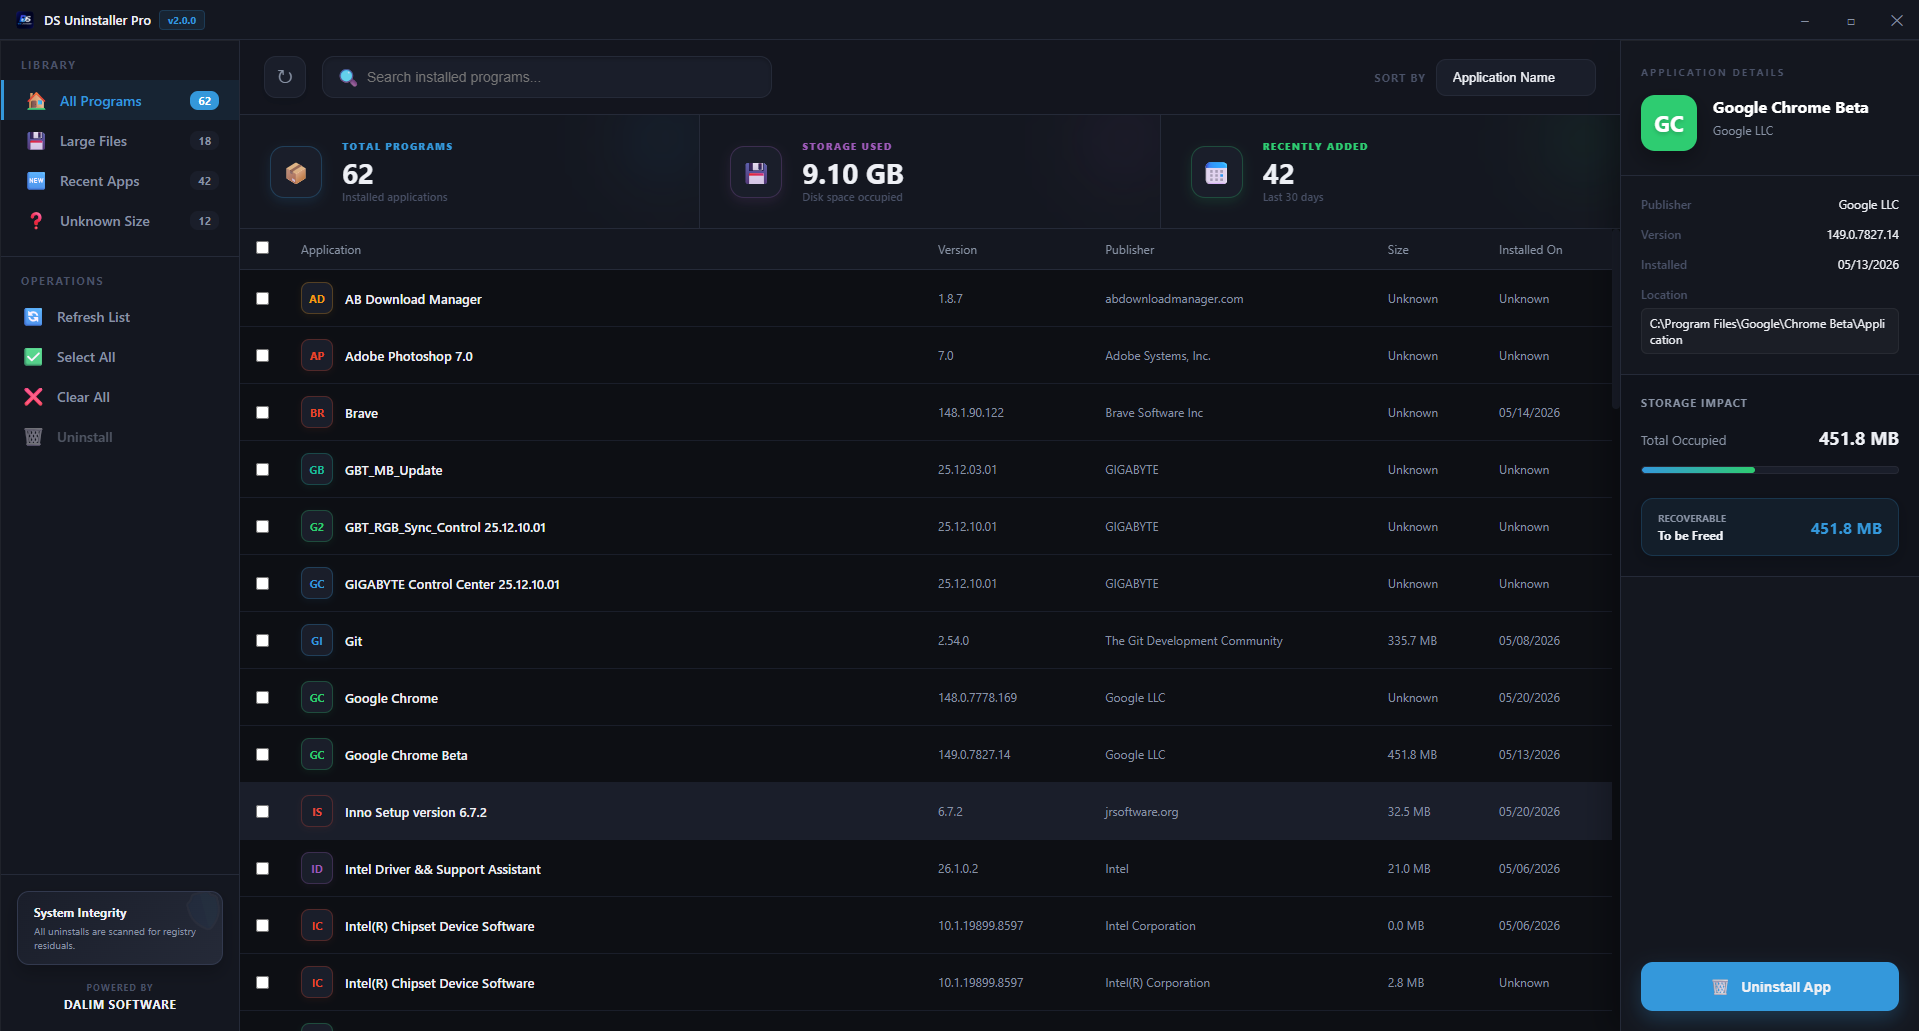Sort by the Installed On column header

pos(1530,250)
